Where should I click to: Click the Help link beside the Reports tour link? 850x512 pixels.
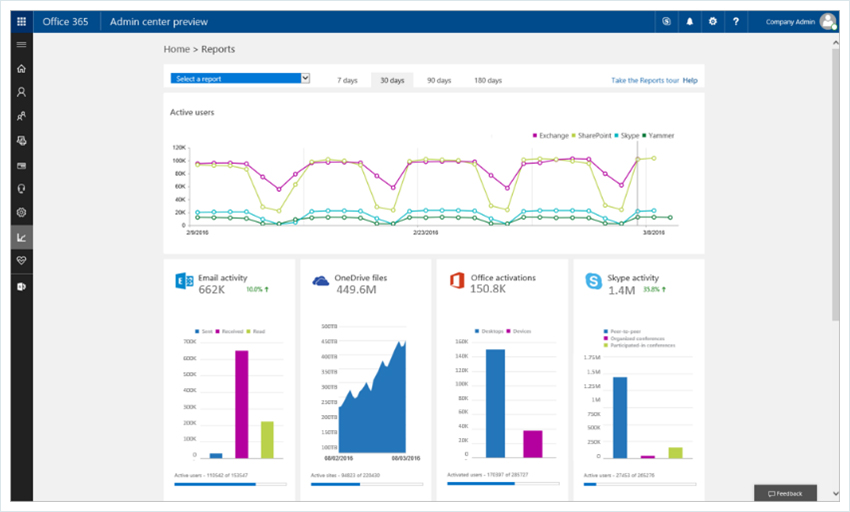(690, 80)
